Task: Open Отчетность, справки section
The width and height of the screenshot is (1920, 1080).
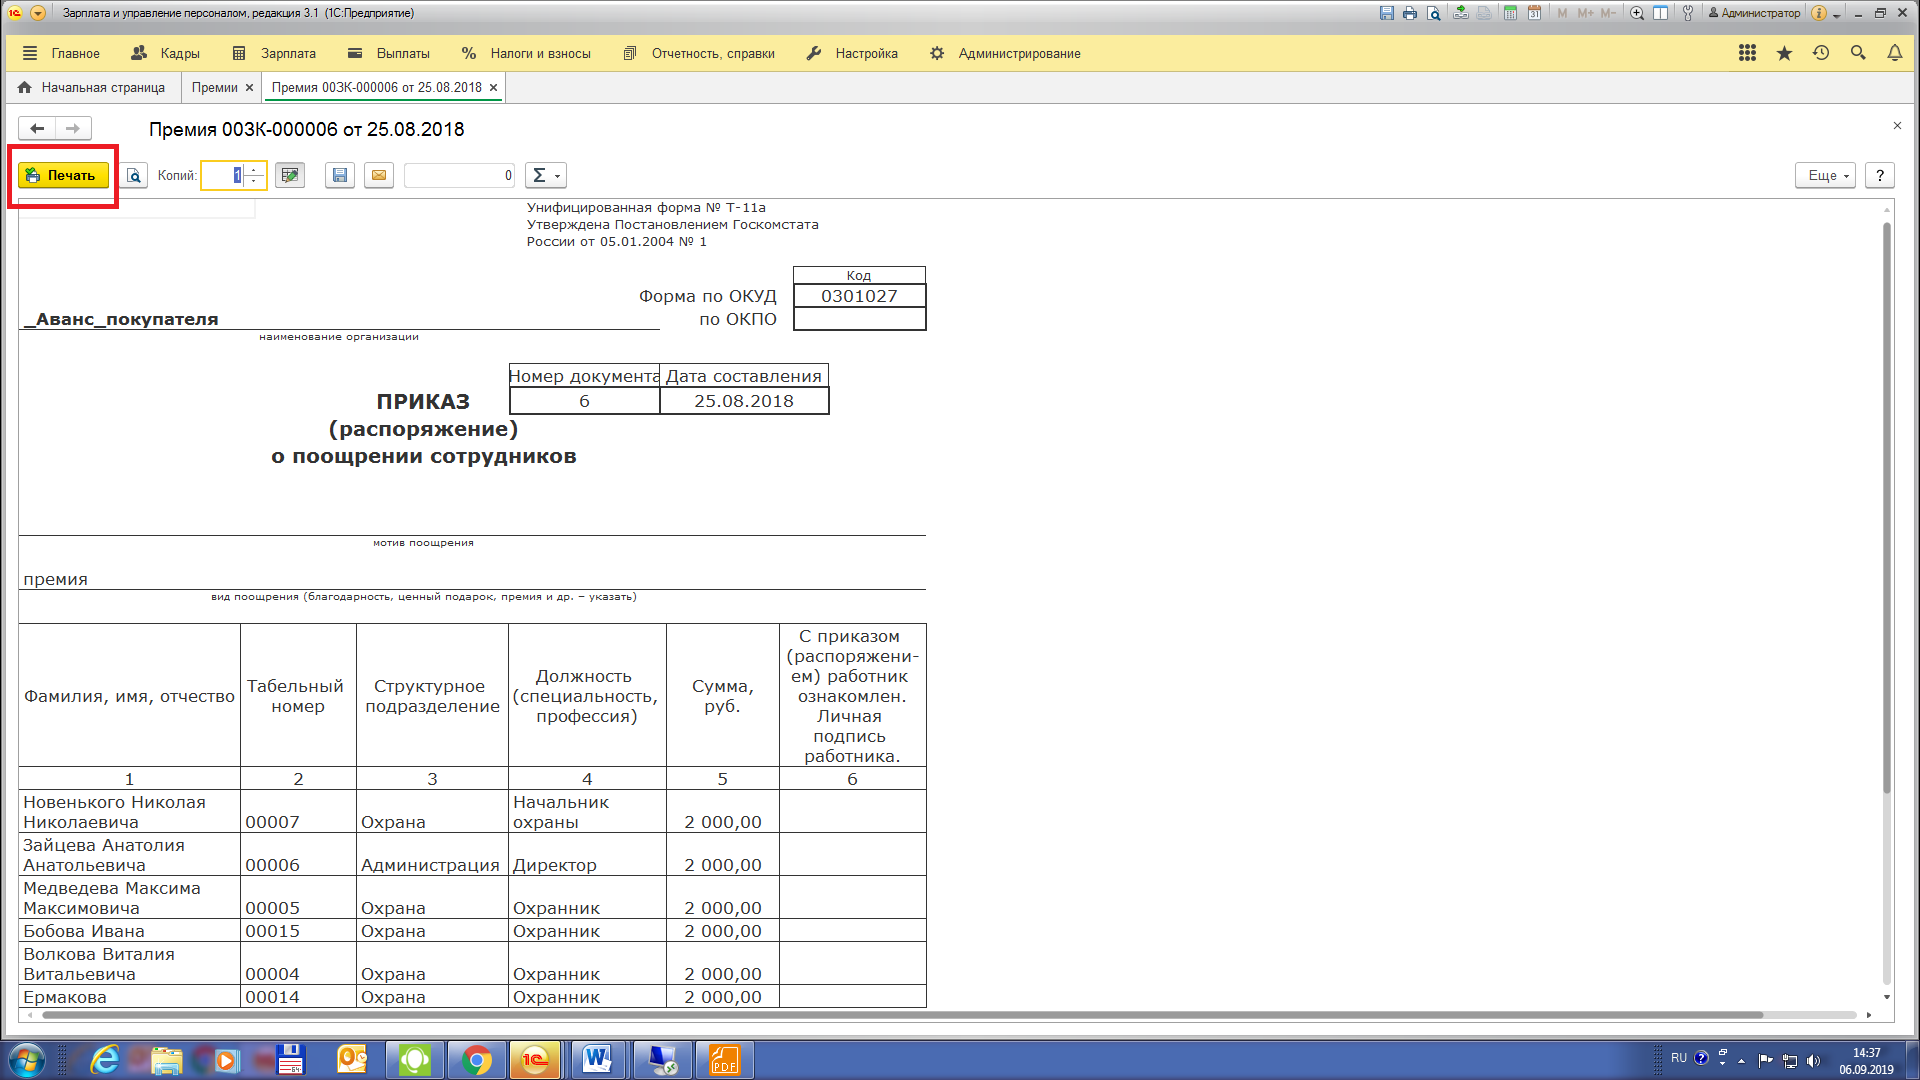Action: pyautogui.click(x=699, y=53)
